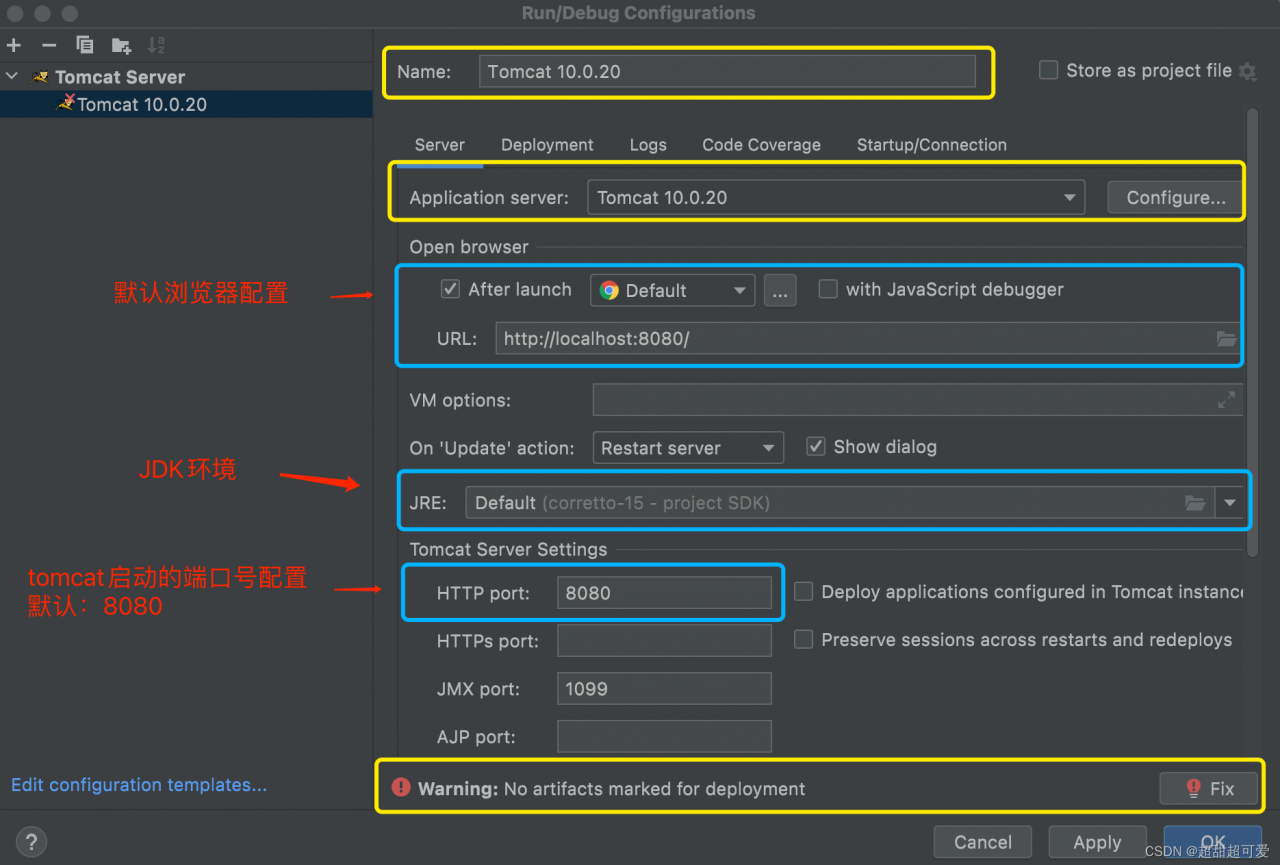Screen dimensions: 1280x865
Task: Enable Deploy applications configured in Tomcat instance
Action: 803,592
